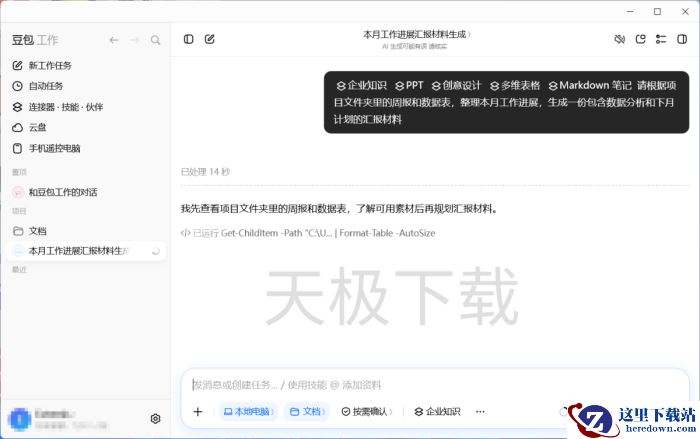
Task: Click the 文档 folder icon in the sidebar
Action: coord(18,231)
